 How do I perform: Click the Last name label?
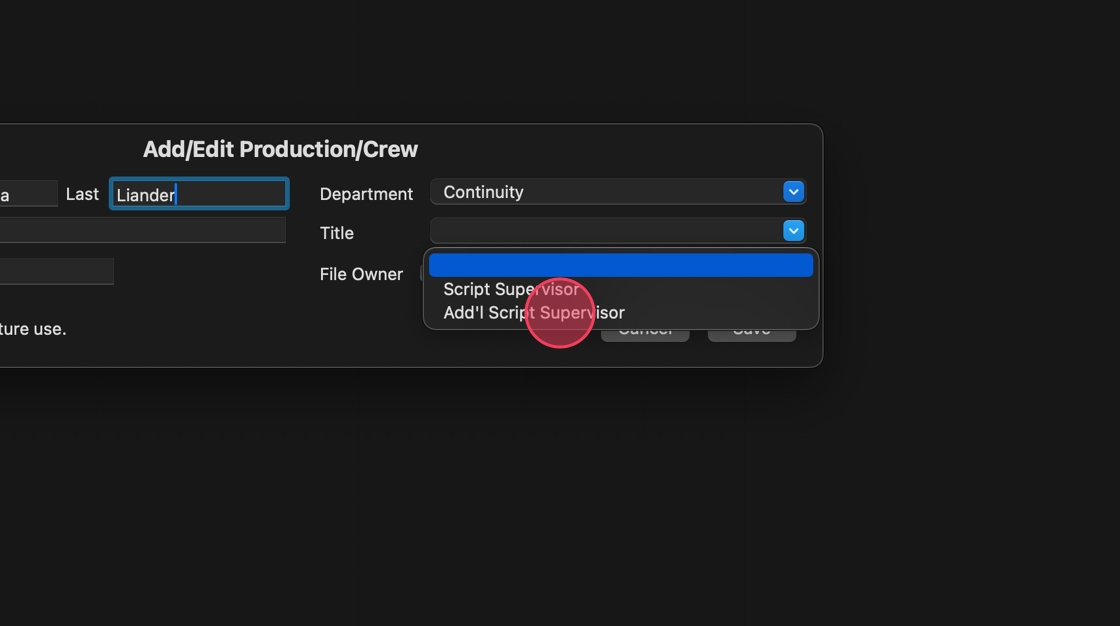pyautogui.click(x=82, y=194)
